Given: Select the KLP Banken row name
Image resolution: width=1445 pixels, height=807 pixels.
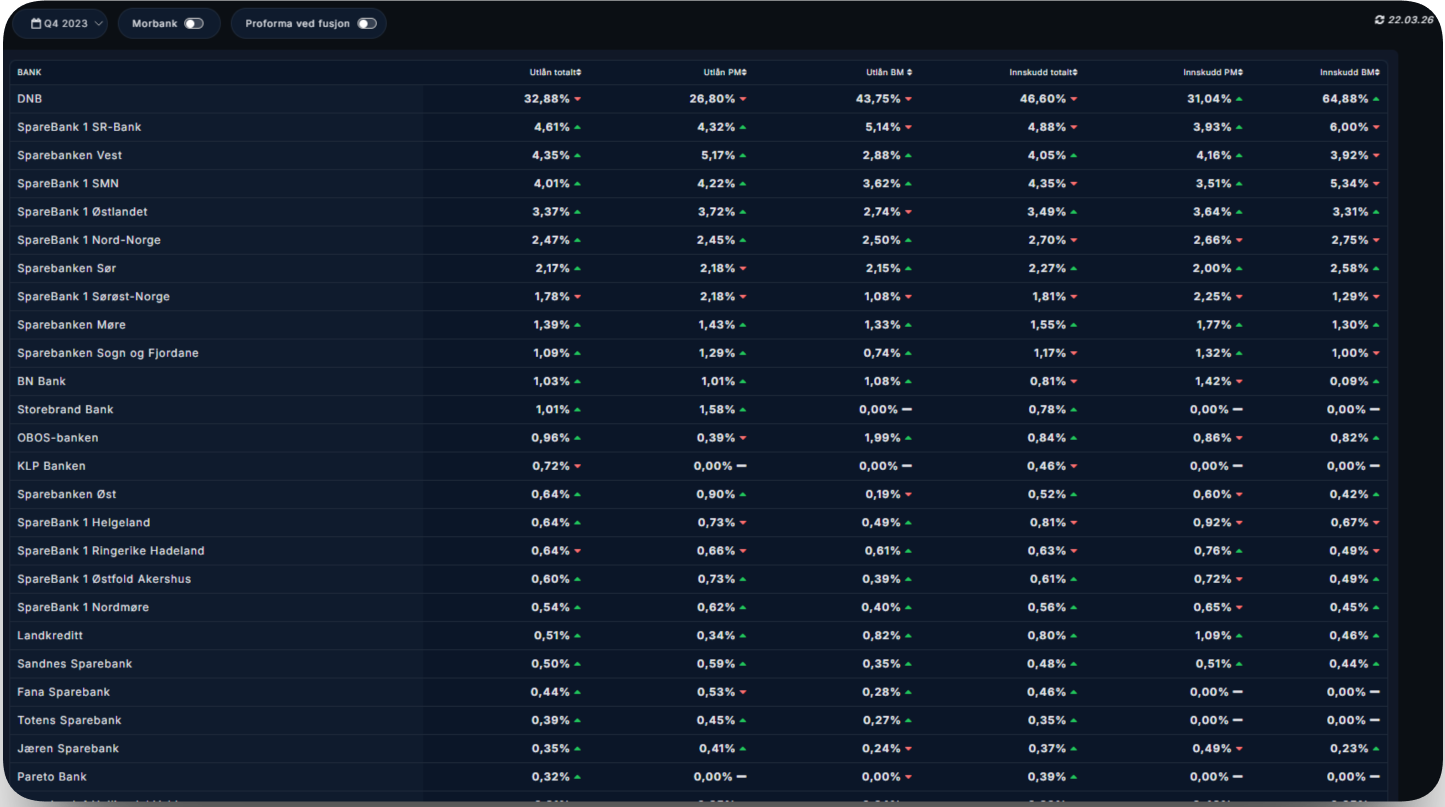Looking at the screenshot, I should (51, 466).
